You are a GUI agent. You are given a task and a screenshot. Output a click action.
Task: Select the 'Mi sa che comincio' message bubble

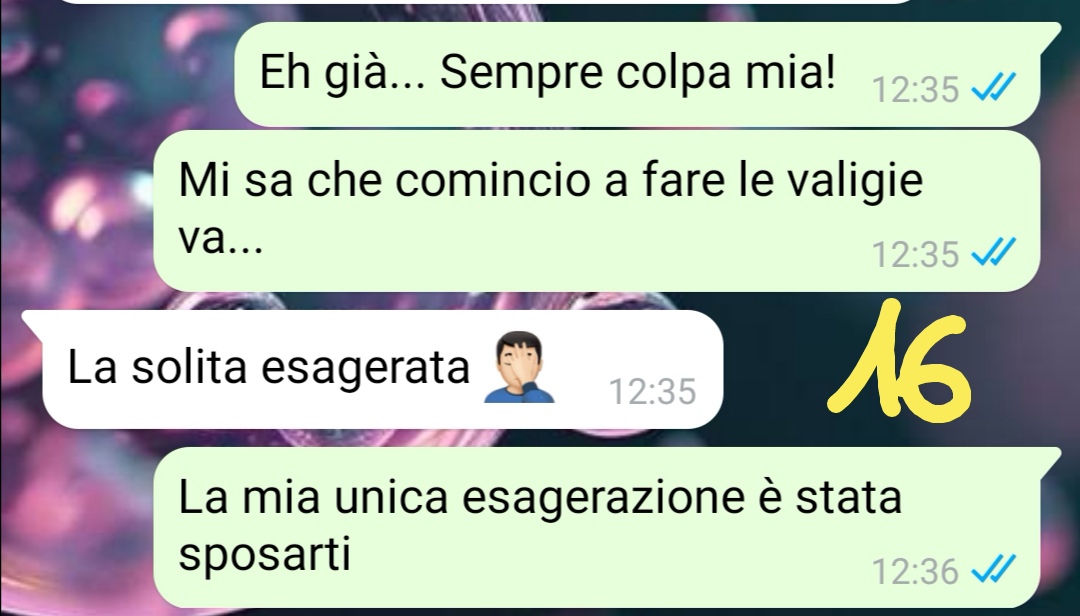coord(596,211)
